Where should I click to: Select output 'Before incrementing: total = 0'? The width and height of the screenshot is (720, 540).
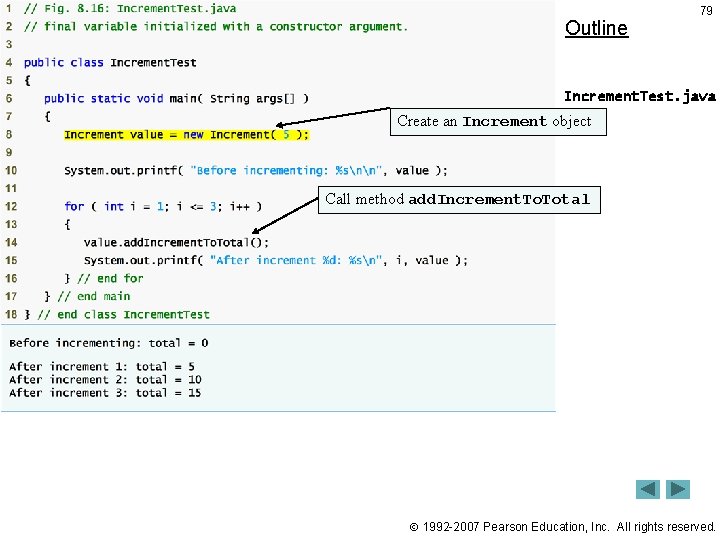tap(109, 343)
